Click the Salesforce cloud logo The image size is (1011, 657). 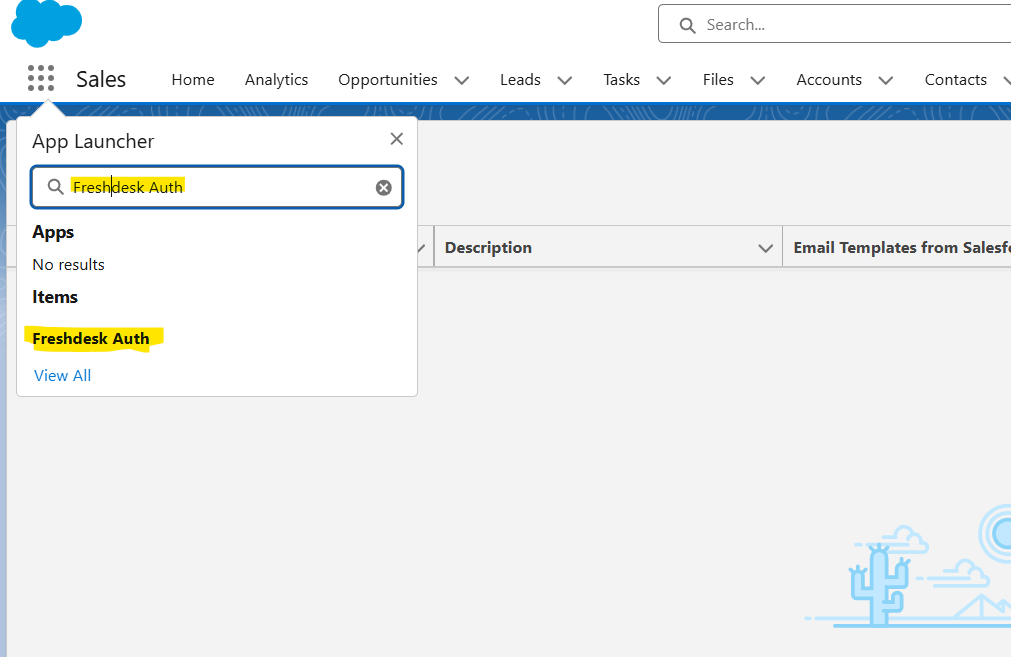pos(46,23)
